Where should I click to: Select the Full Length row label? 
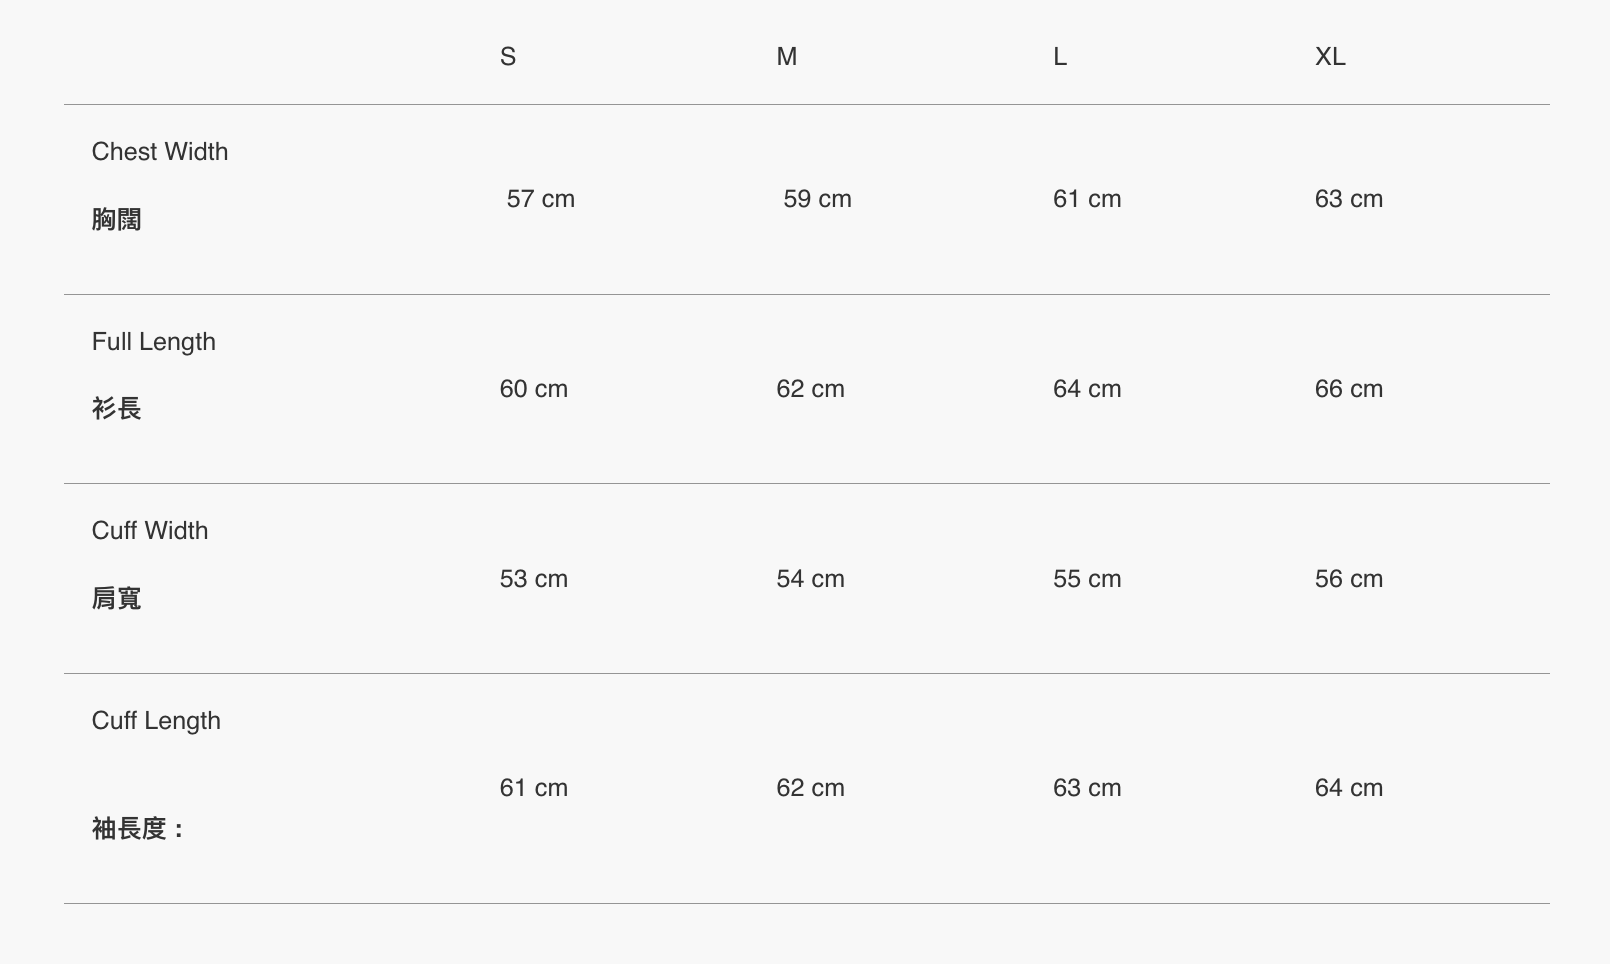tap(154, 342)
